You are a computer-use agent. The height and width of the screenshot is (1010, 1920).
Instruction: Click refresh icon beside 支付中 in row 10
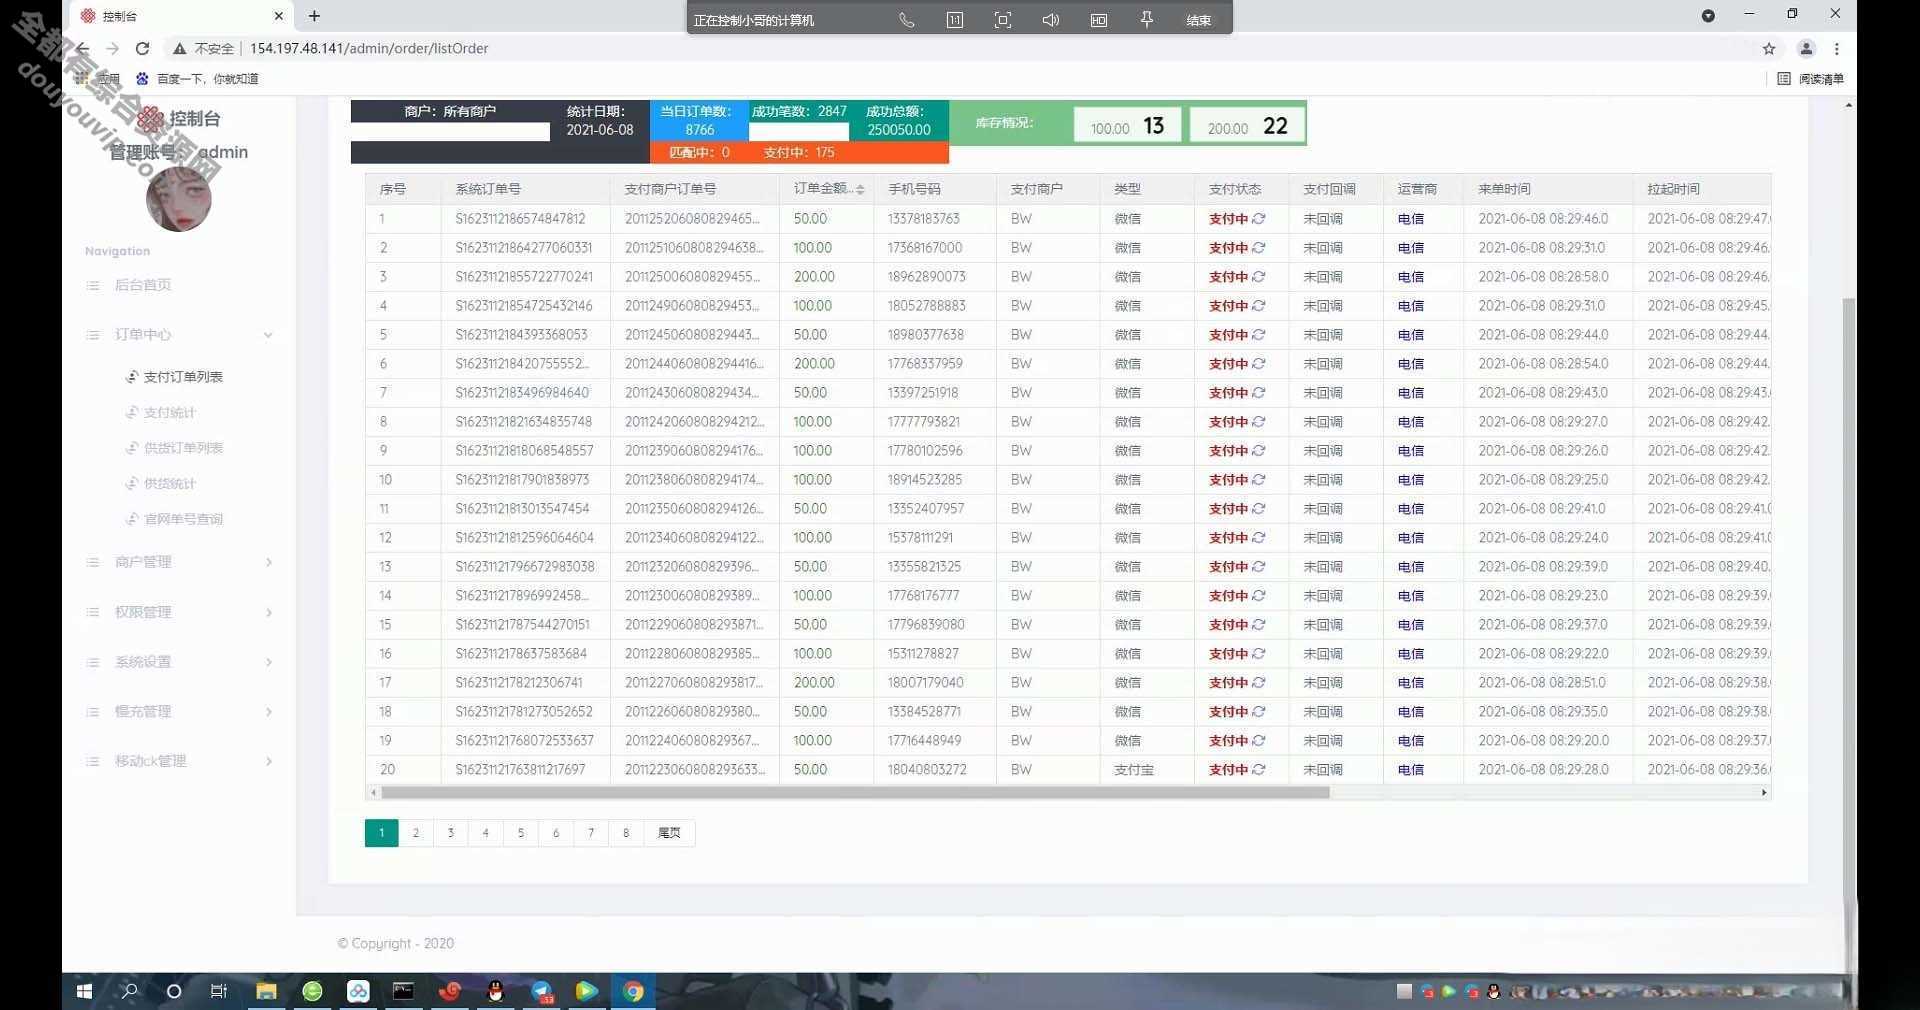pyautogui.click(x=1259, y=479)
